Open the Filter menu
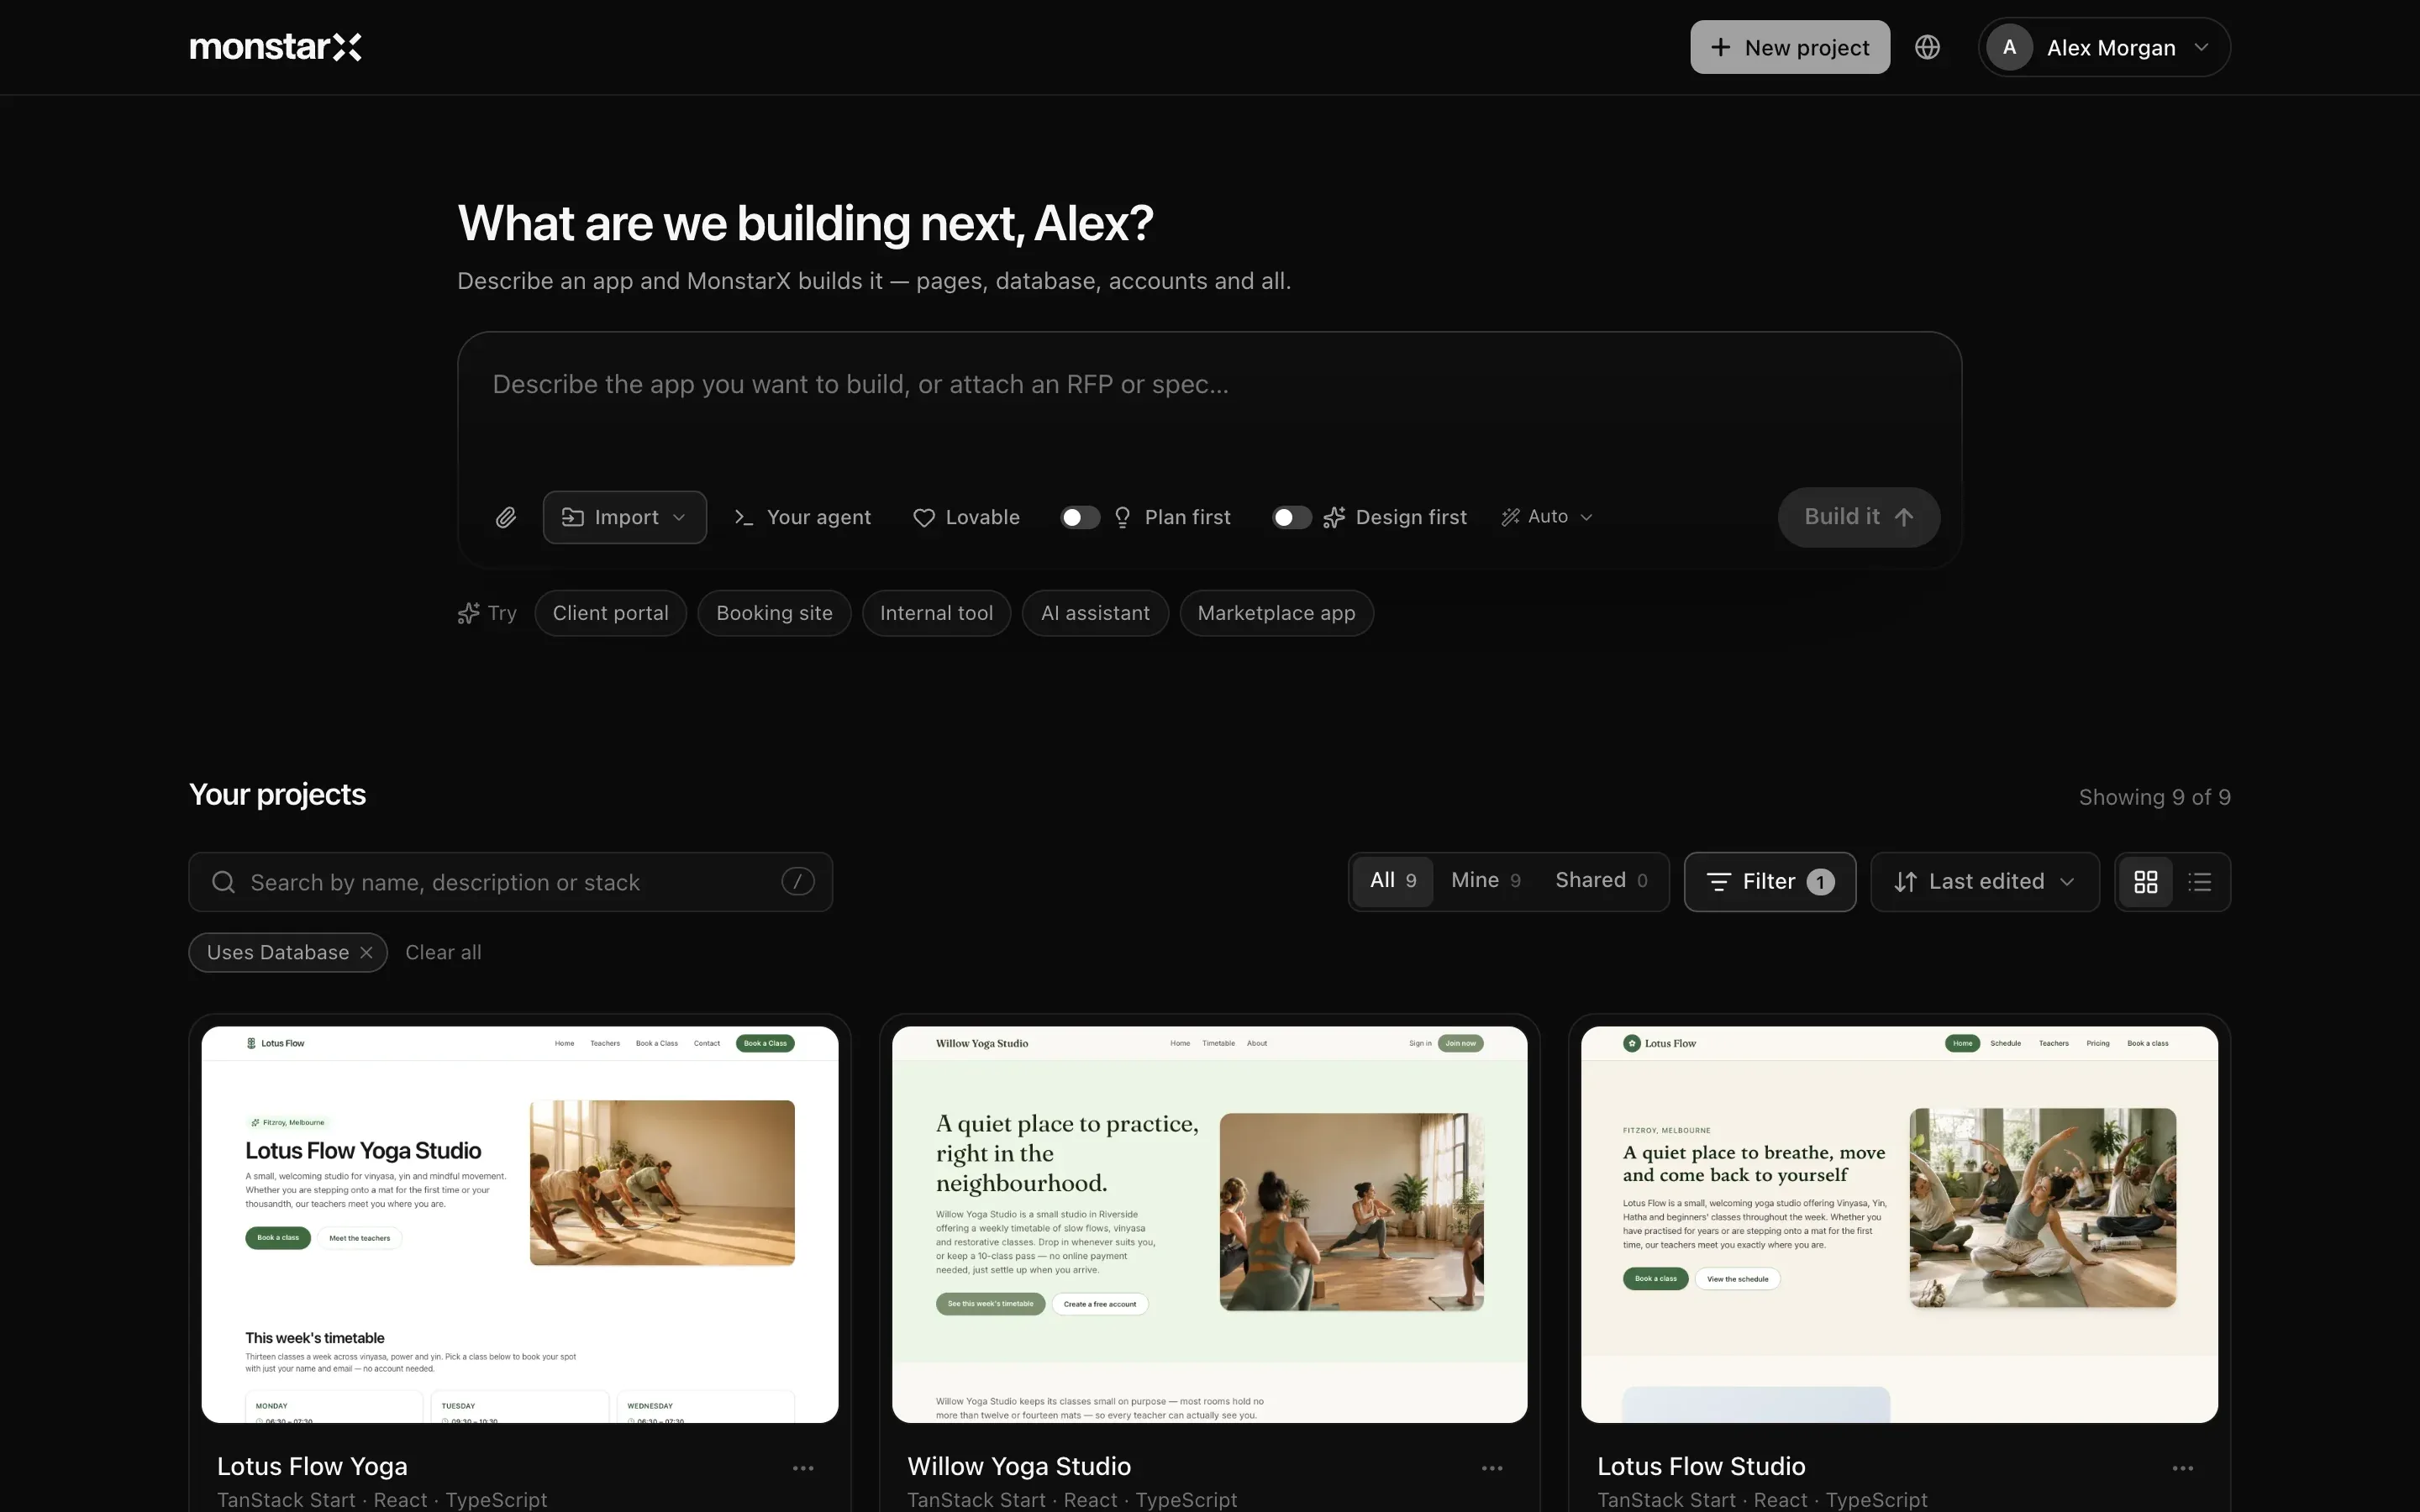The height and width of the screenshot is (1512, 2420). pyautogui.click(x=1770, y=882)
